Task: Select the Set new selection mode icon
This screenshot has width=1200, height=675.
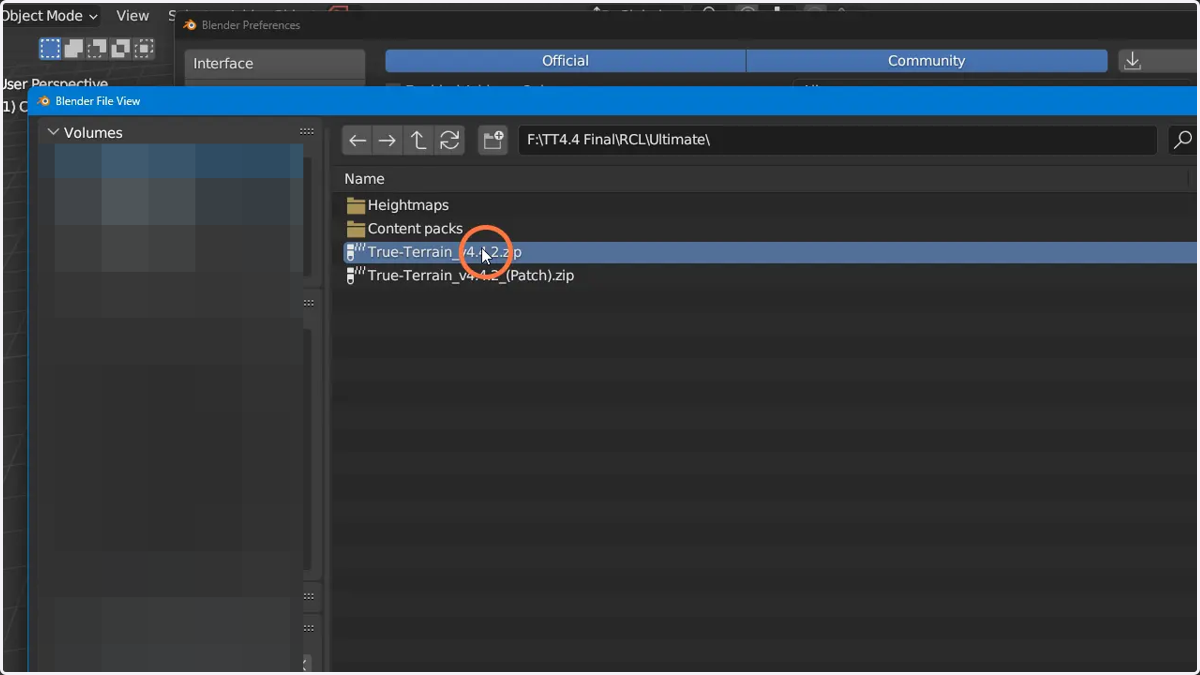Action: pos(50,48)
